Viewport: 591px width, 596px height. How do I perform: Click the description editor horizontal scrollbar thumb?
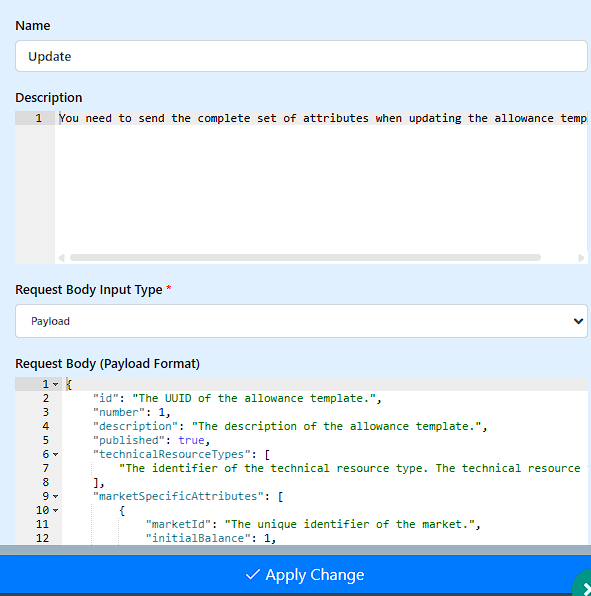[305, 258]
